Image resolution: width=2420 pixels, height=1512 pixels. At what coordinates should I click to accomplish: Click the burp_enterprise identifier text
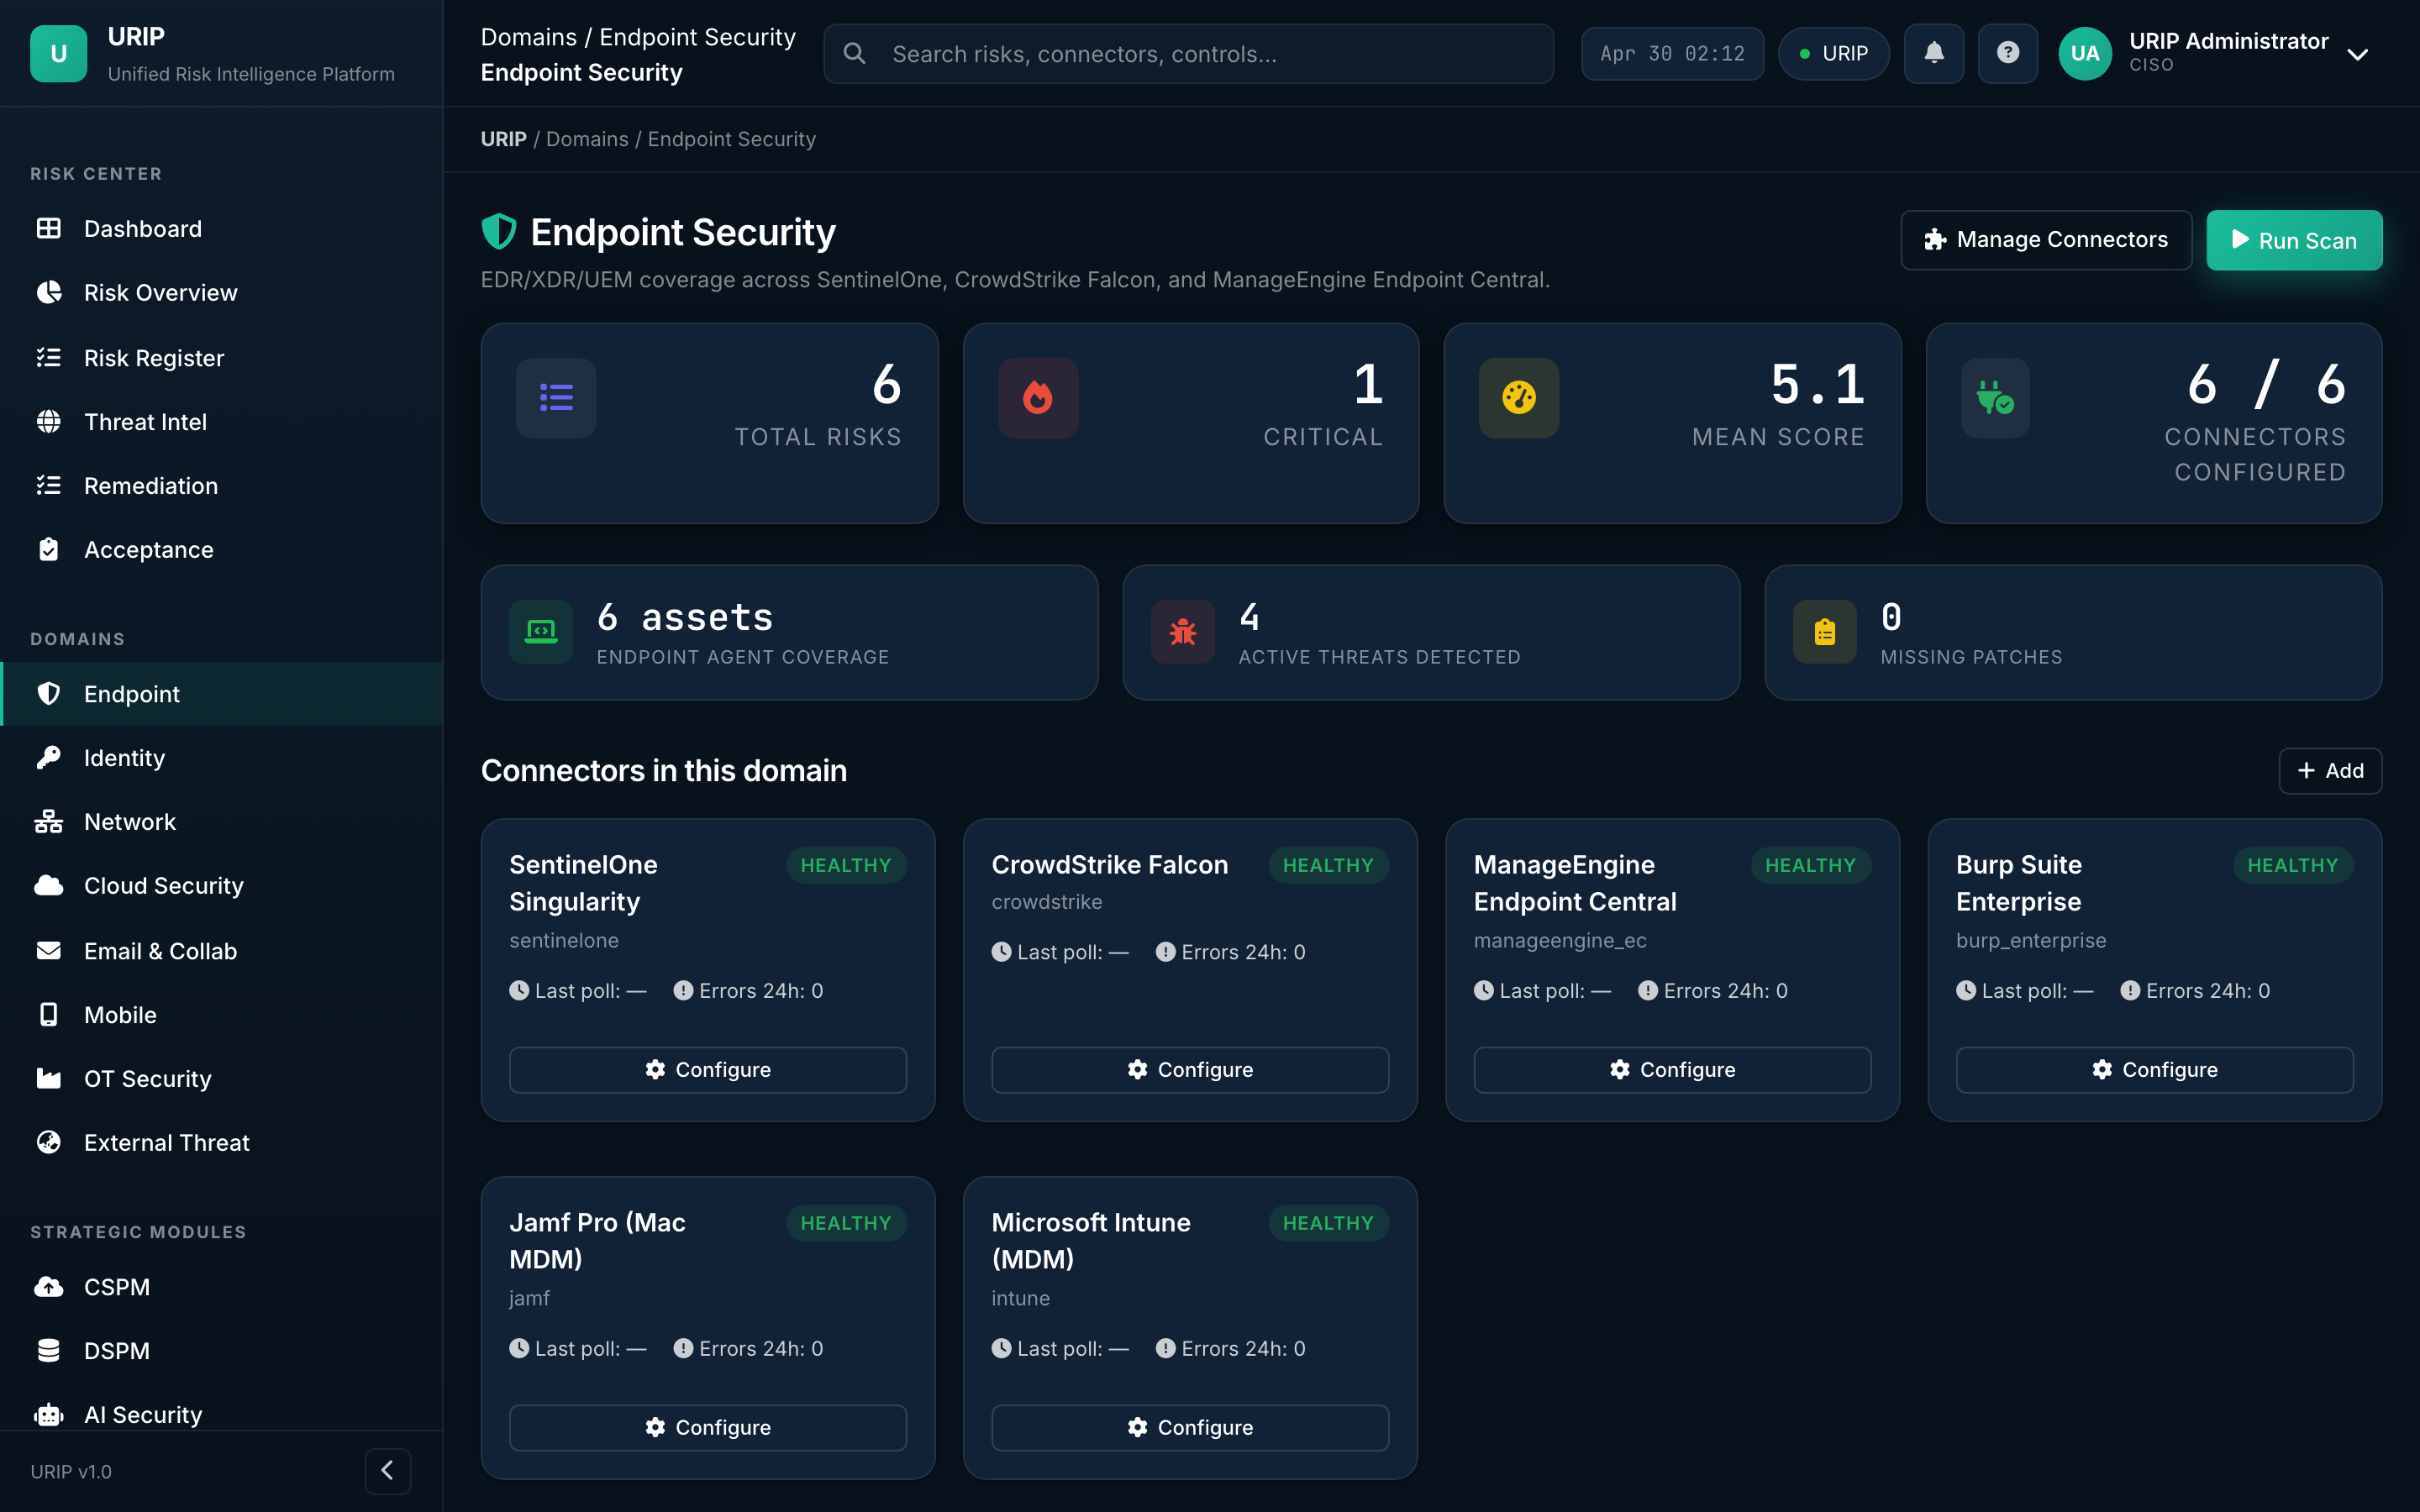[2030, 940]
